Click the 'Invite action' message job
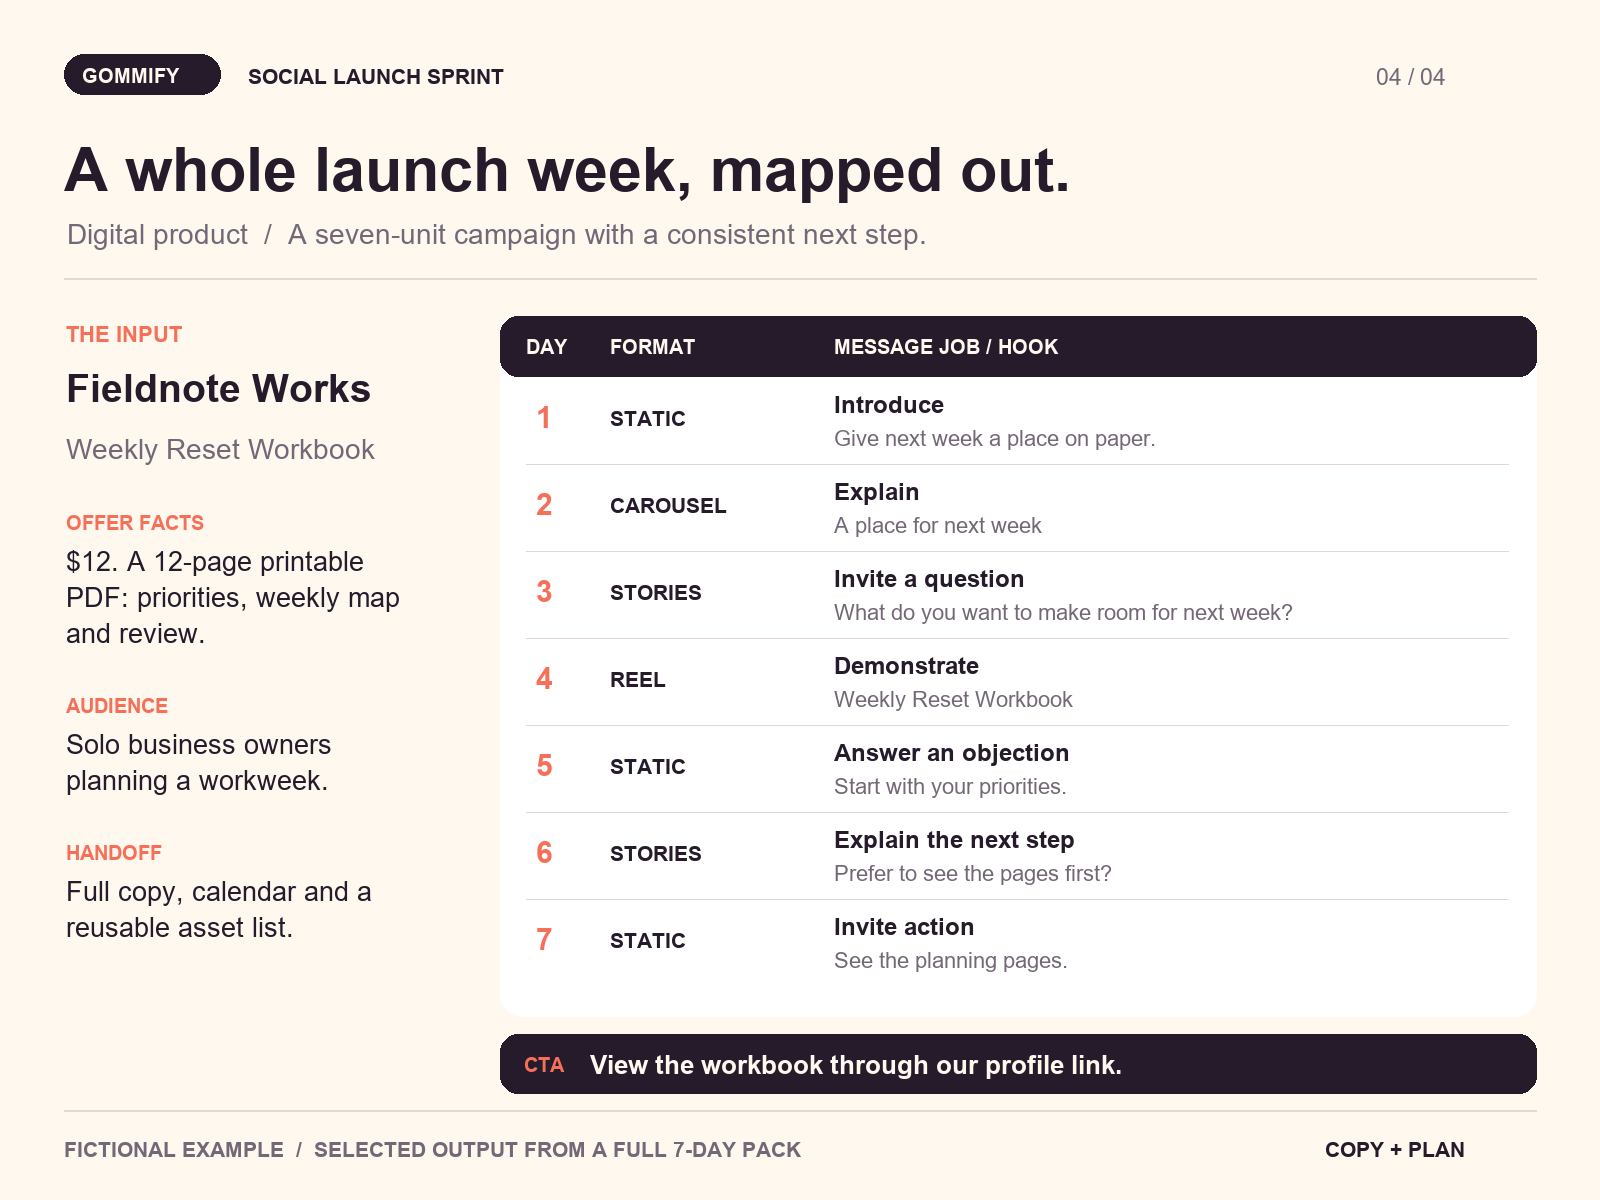Screen dimensions: 1600x1200 click(904, 927)
